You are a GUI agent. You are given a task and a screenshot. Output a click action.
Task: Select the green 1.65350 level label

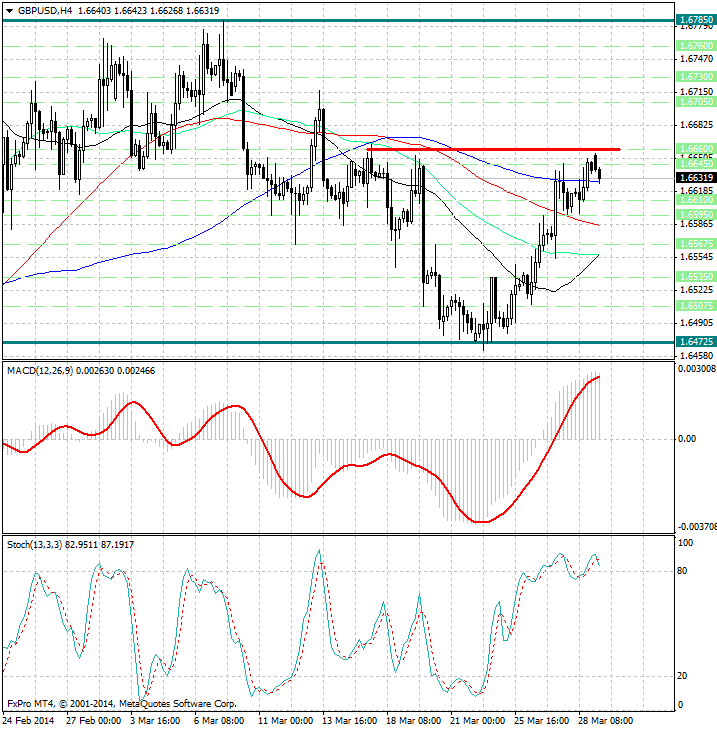[x=696, y=277]
